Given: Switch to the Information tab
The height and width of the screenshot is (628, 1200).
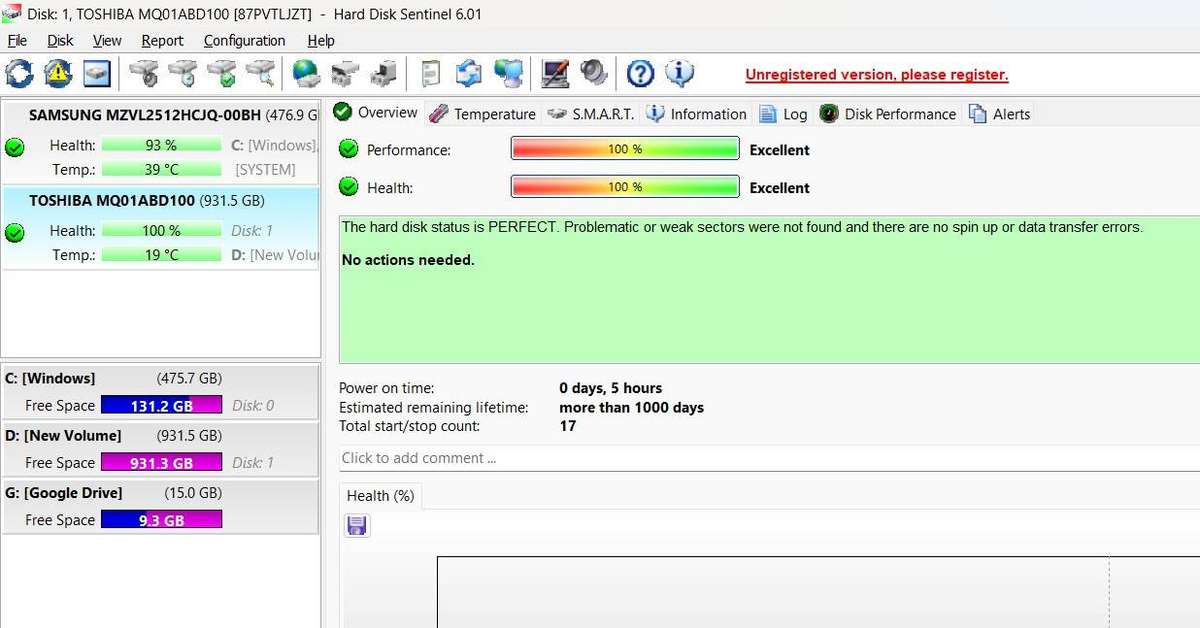Looking at the screenshot, I should (x=697, y=114).
